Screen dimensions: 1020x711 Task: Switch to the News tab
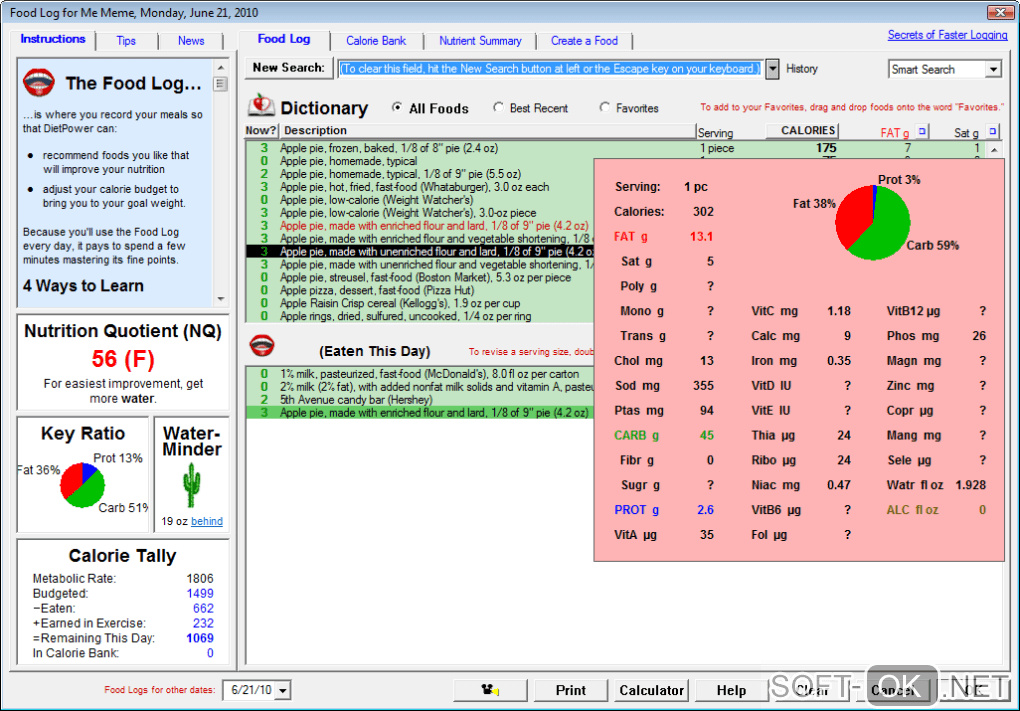[x=191, y=40]
